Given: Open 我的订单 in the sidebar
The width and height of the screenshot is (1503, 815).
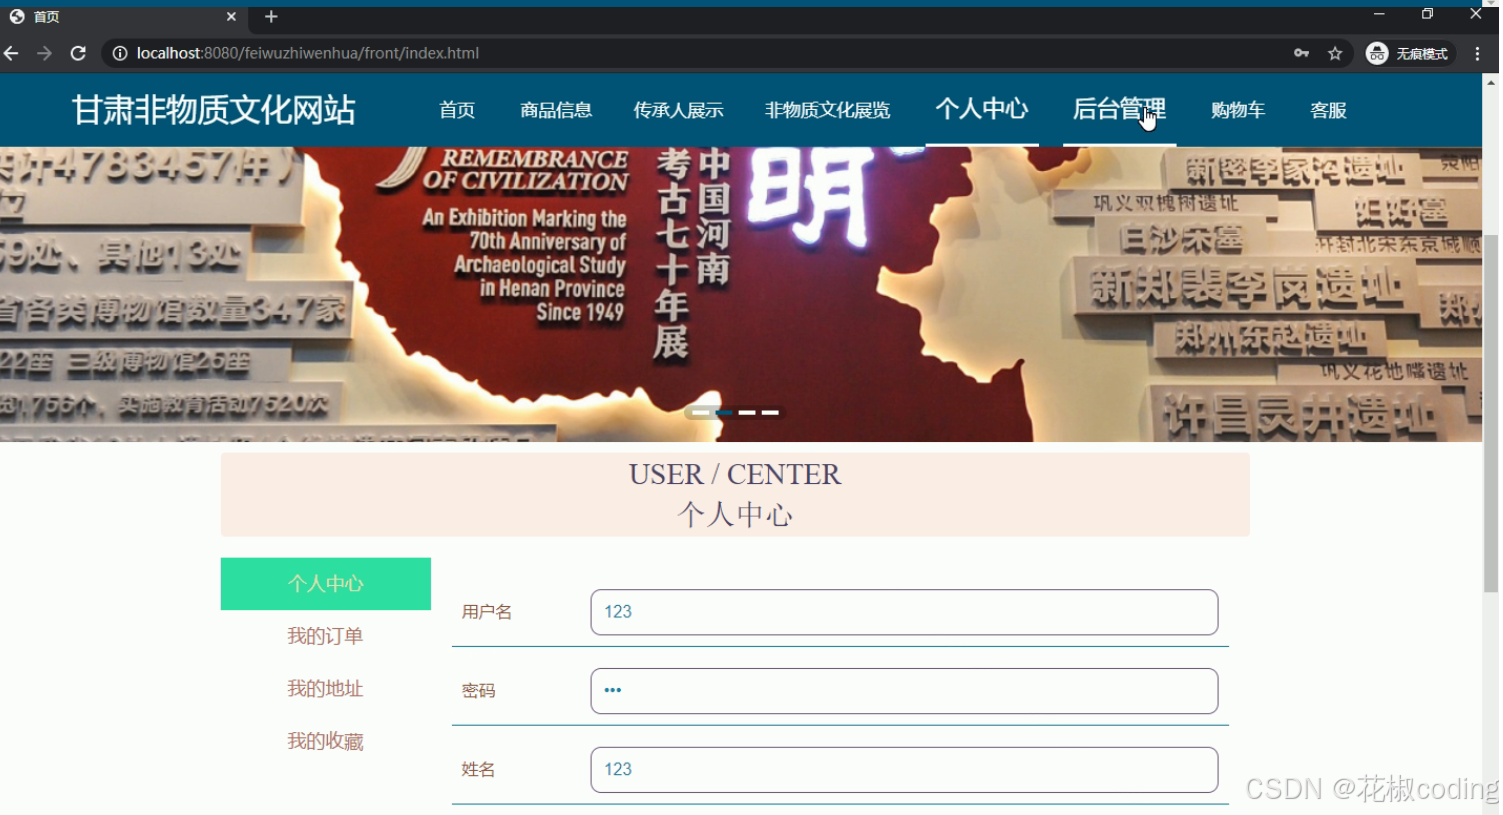Looking at the screenshot, I should coord(325,636).
